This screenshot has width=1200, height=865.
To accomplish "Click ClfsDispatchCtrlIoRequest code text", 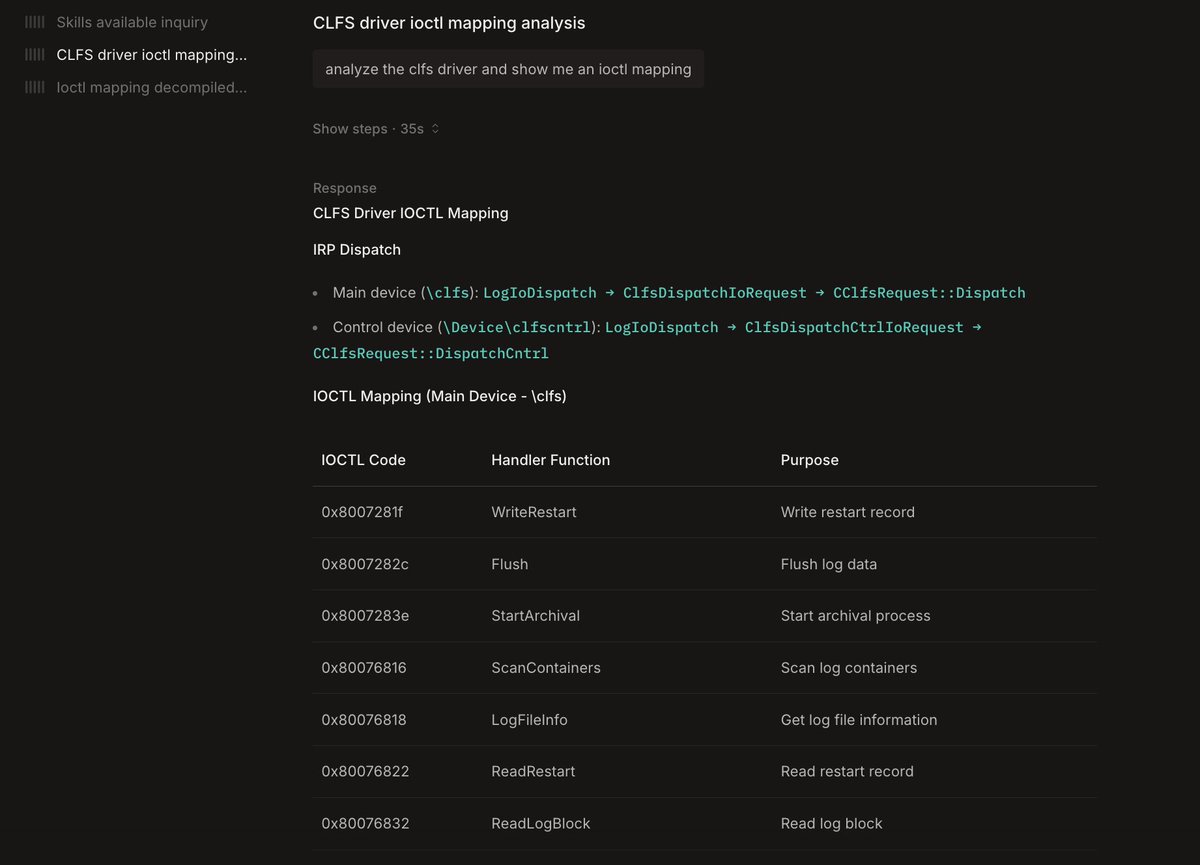I will coord(854,327).
